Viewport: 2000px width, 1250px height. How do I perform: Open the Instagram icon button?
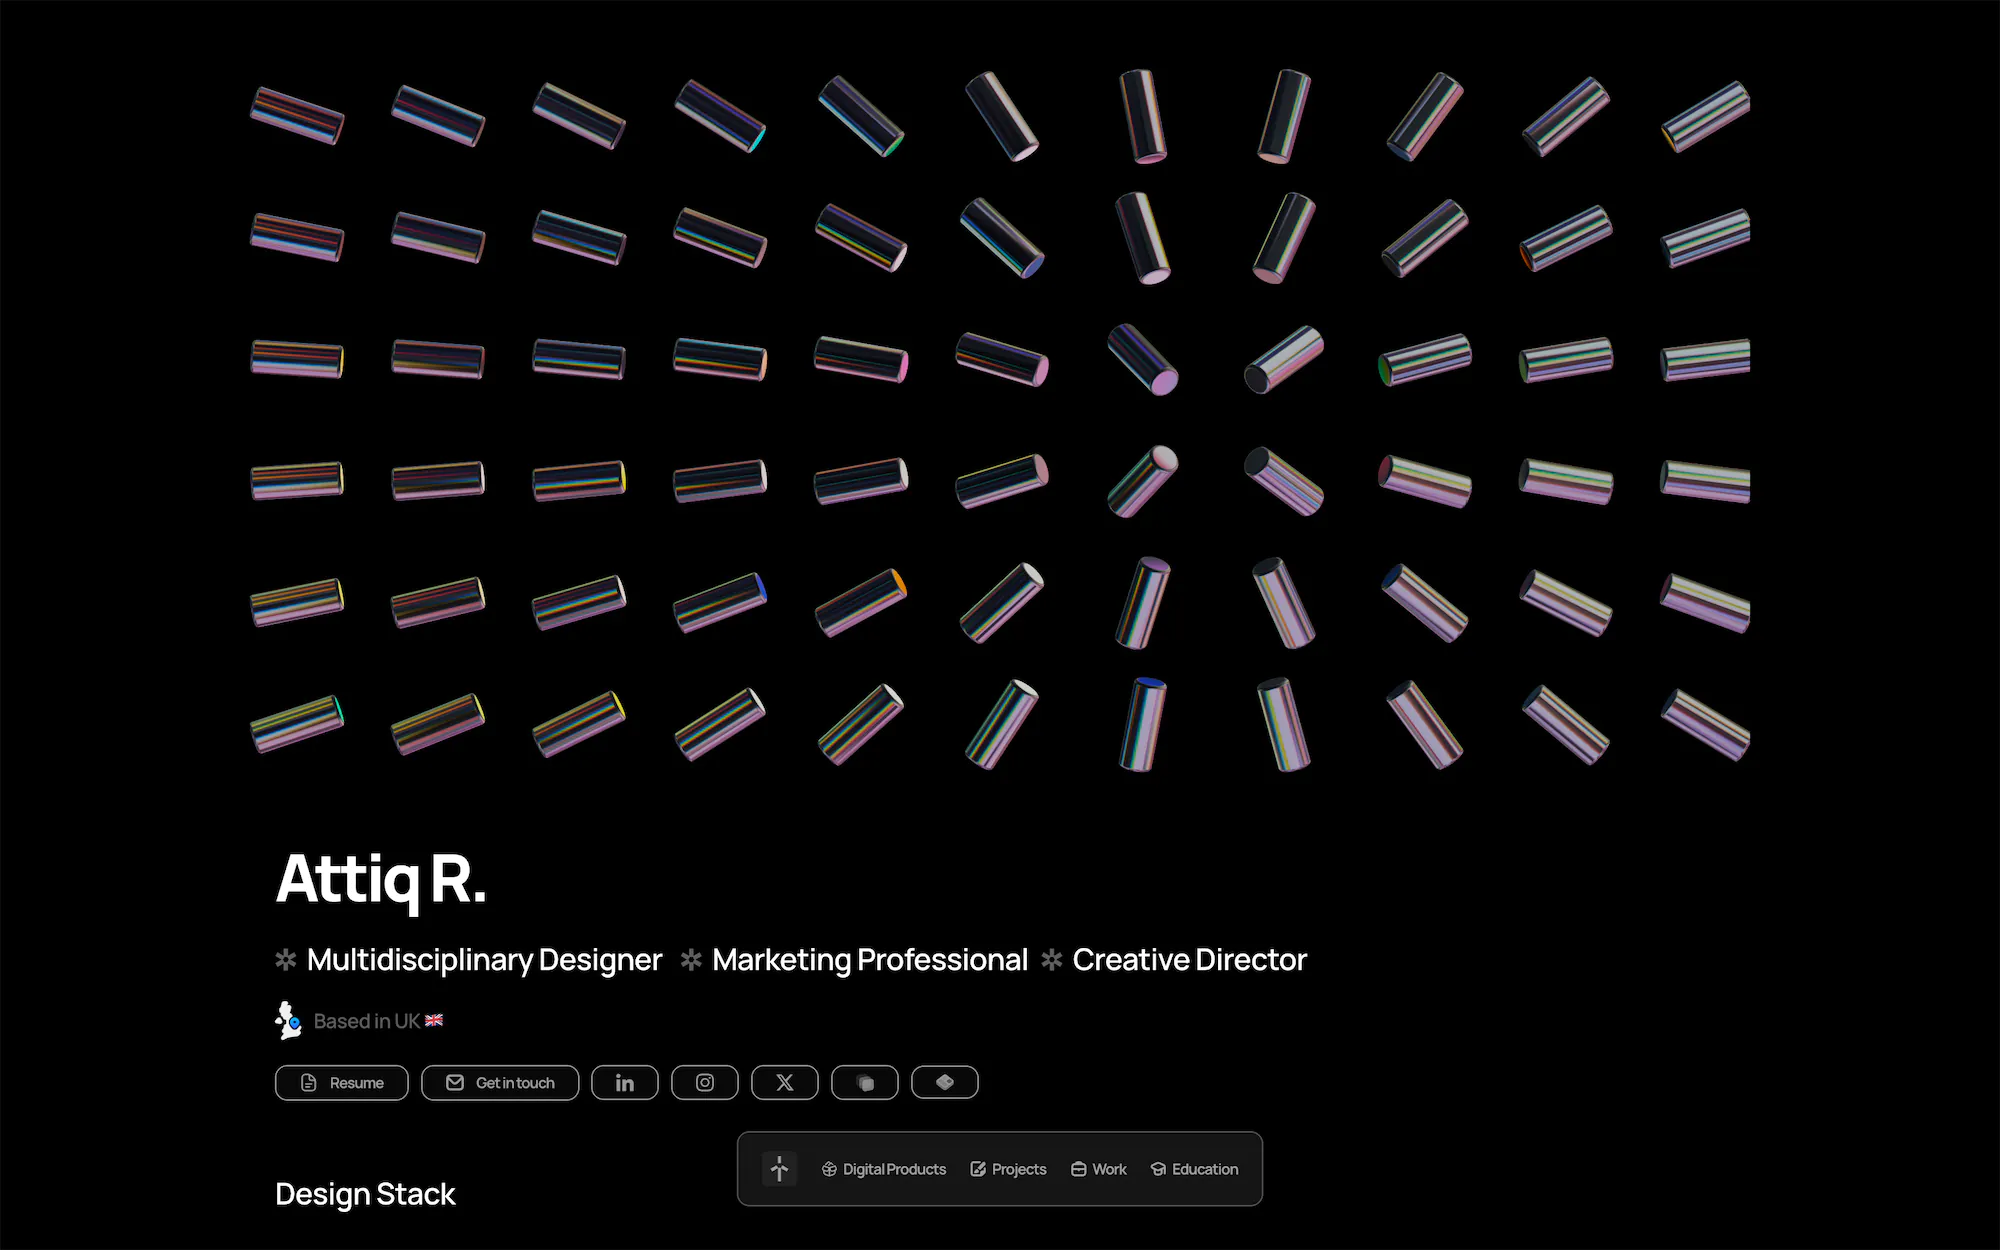704,1083
